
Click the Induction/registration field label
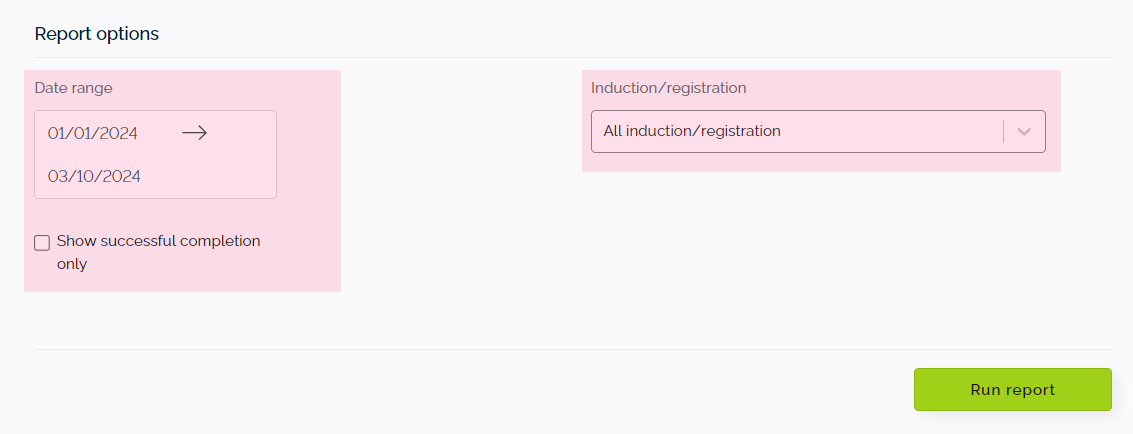(668, 88)
